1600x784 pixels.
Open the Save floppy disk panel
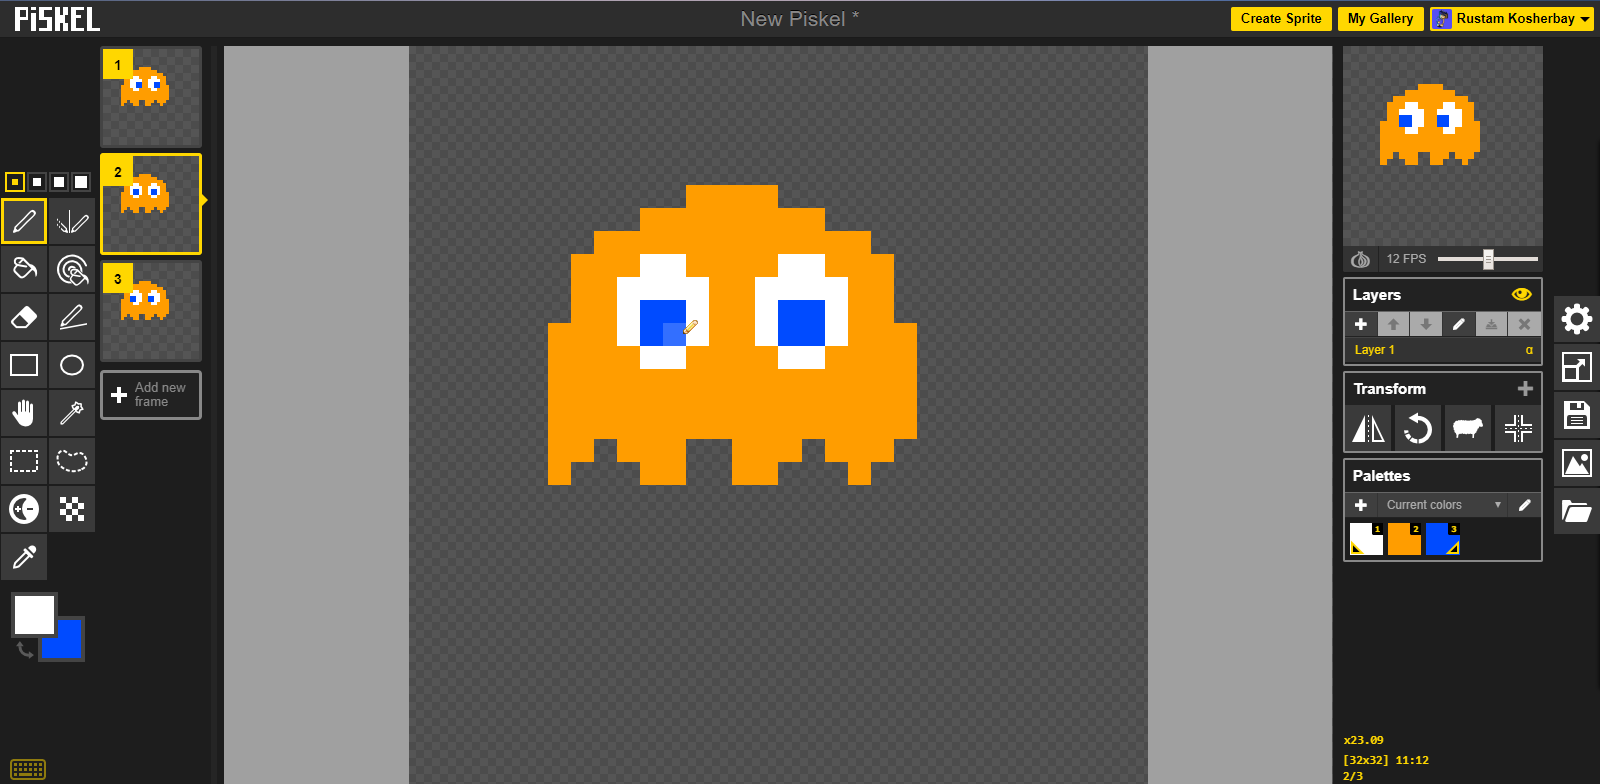[1577, 415]
